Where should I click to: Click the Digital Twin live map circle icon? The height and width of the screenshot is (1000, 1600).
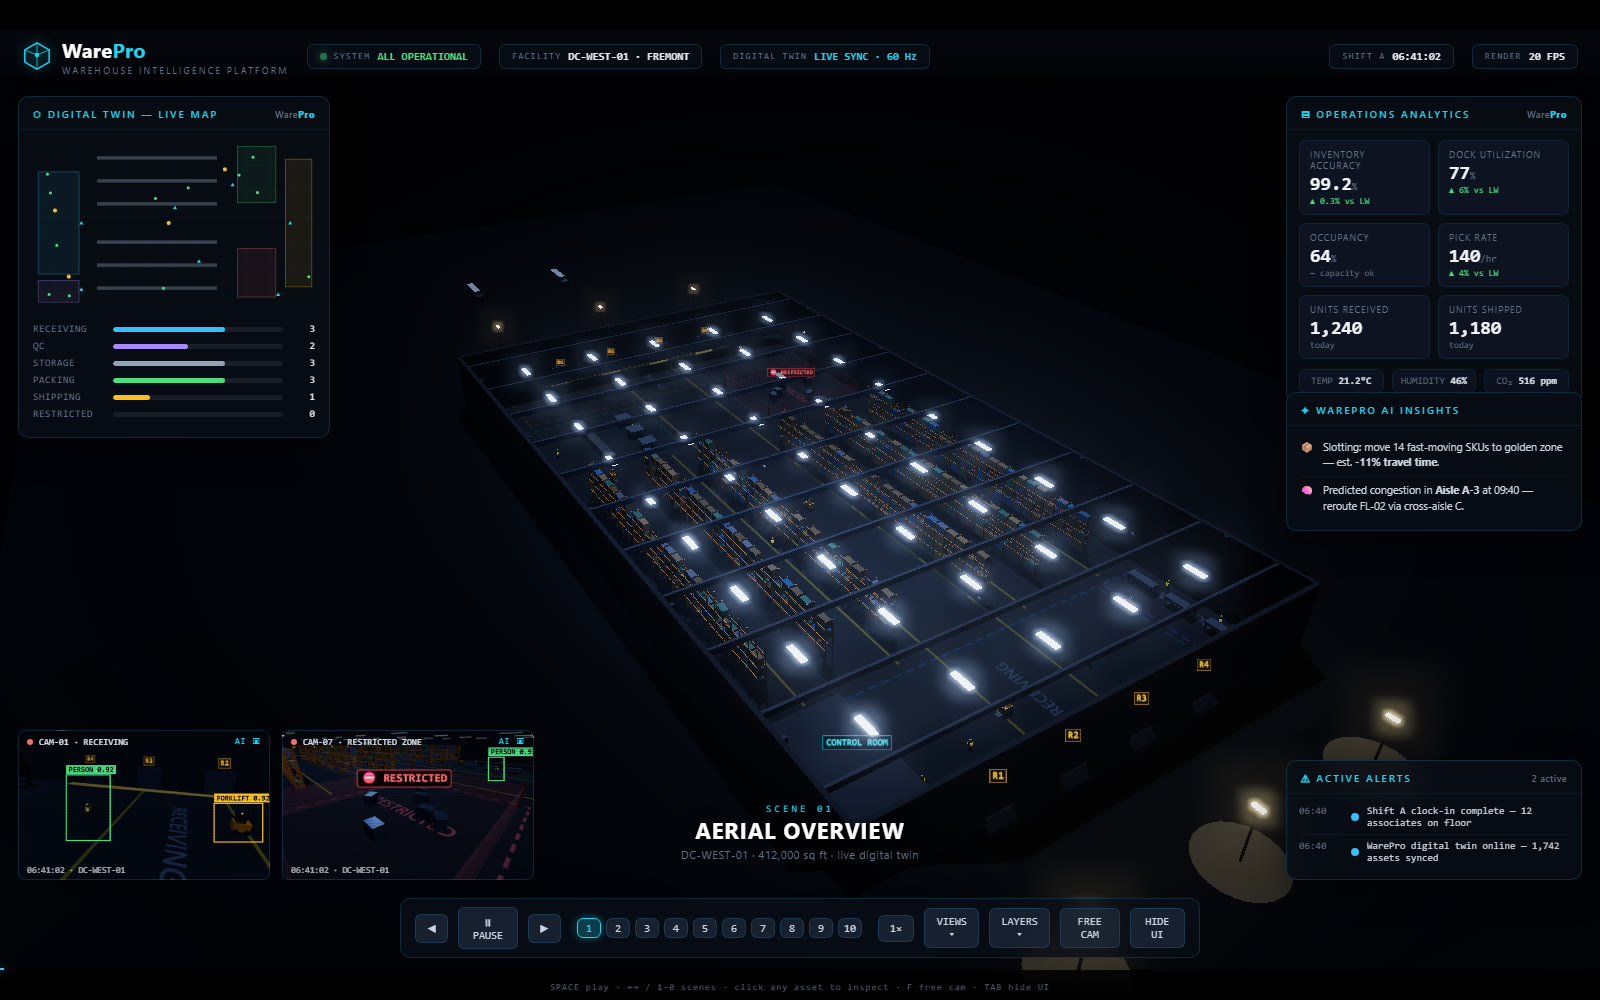pos(37,115)
